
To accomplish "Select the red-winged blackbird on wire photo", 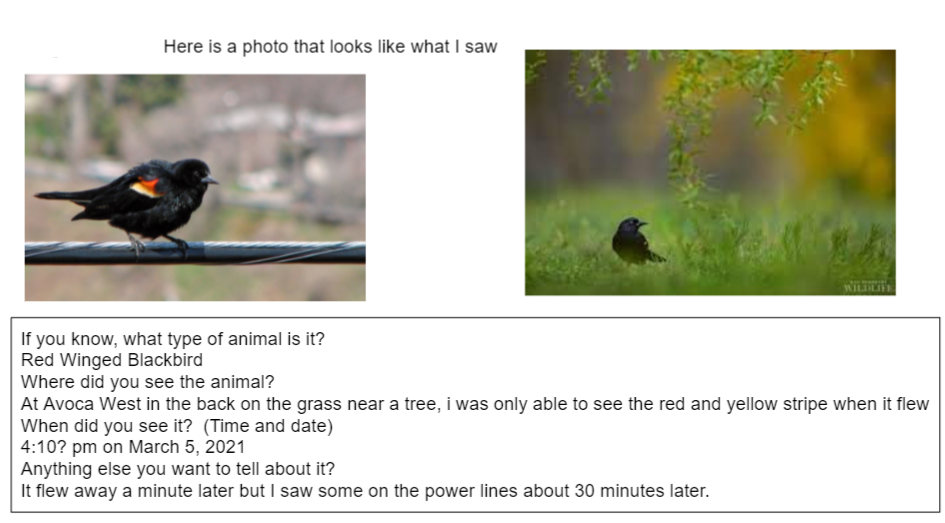I will click(x=195, y=187).
